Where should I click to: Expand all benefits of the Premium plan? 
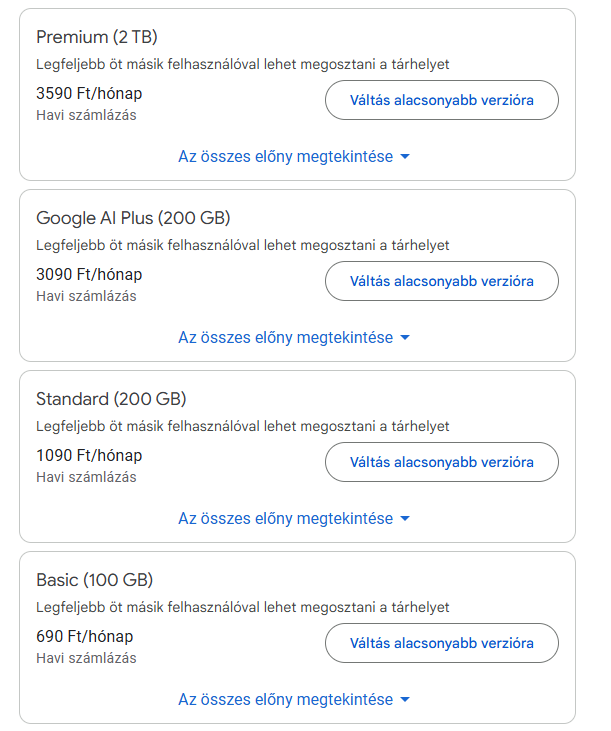click(x=285, y=157)
